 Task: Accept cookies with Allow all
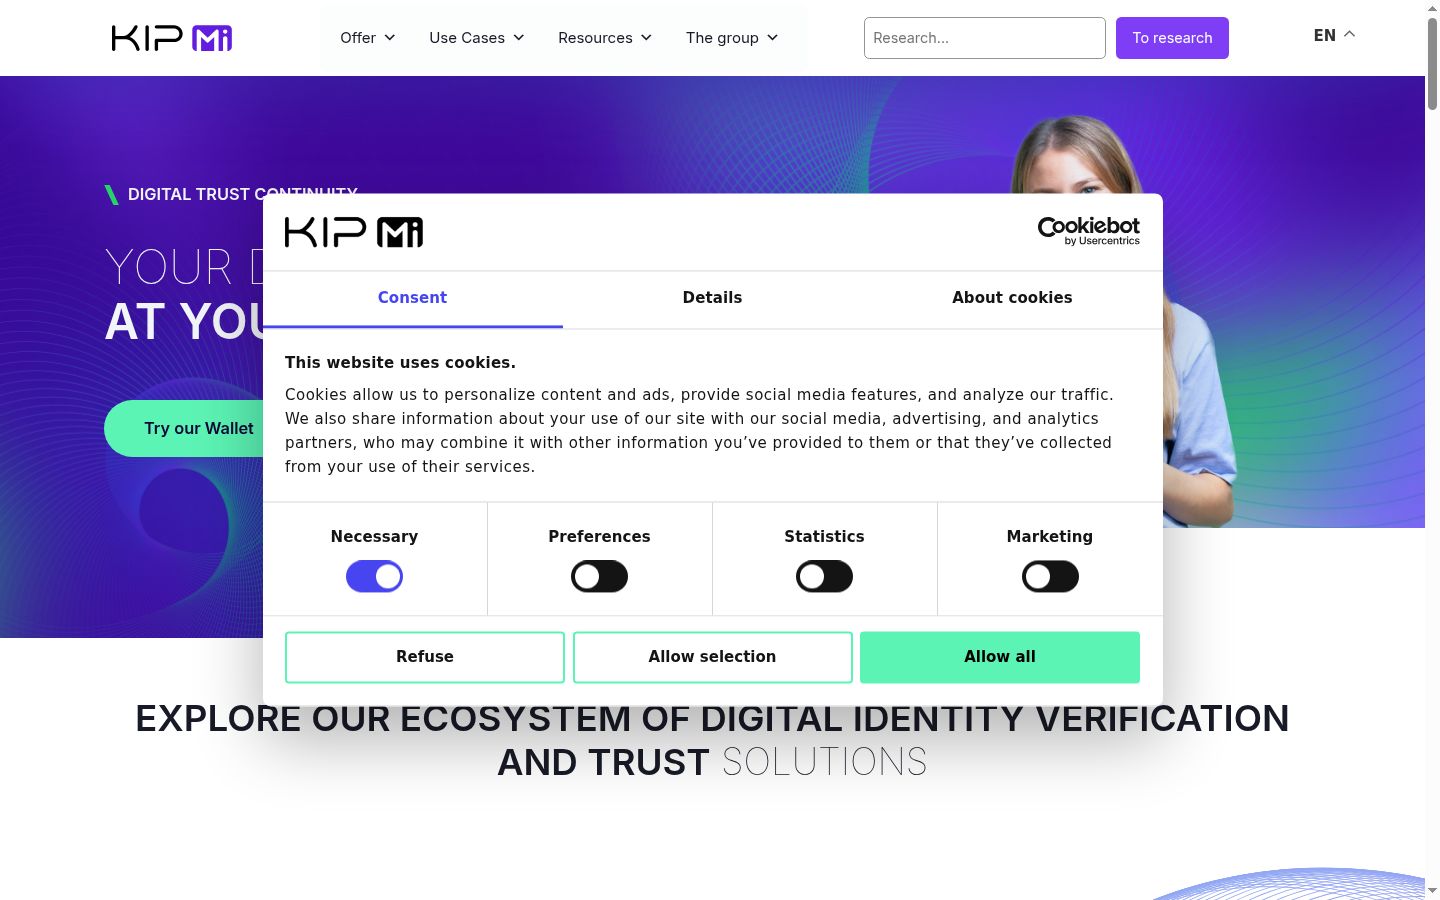[1000, 657]
